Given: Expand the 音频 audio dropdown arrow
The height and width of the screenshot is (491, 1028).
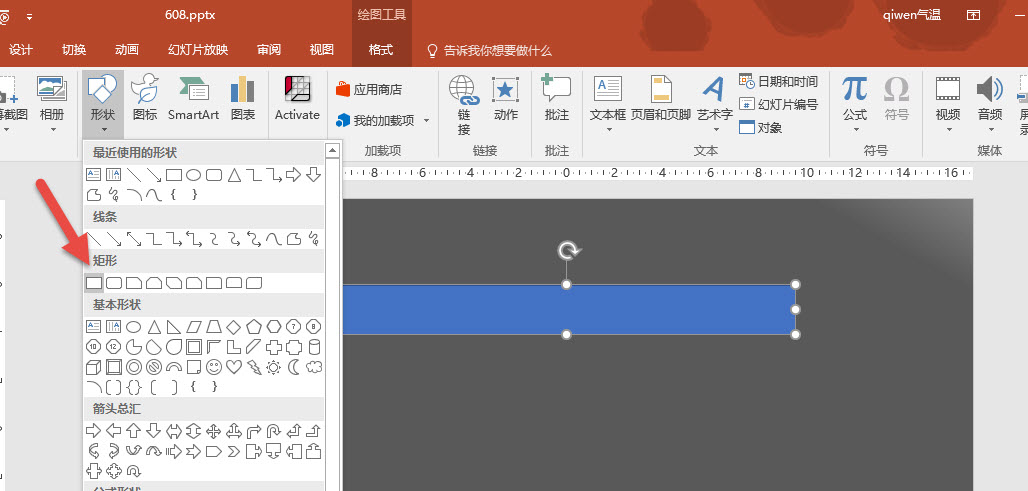Looking at the screenshot, I should pyautogui.click(x=990, y=130).
